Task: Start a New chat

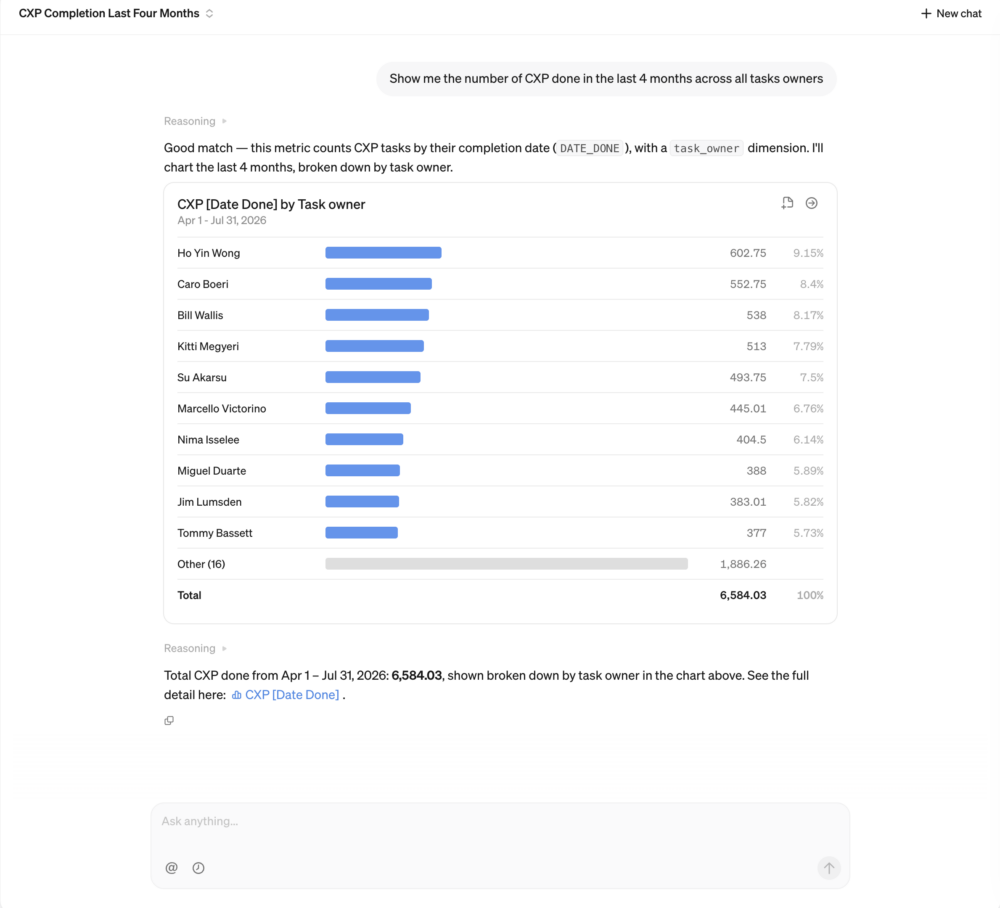Action: [951, 13]
